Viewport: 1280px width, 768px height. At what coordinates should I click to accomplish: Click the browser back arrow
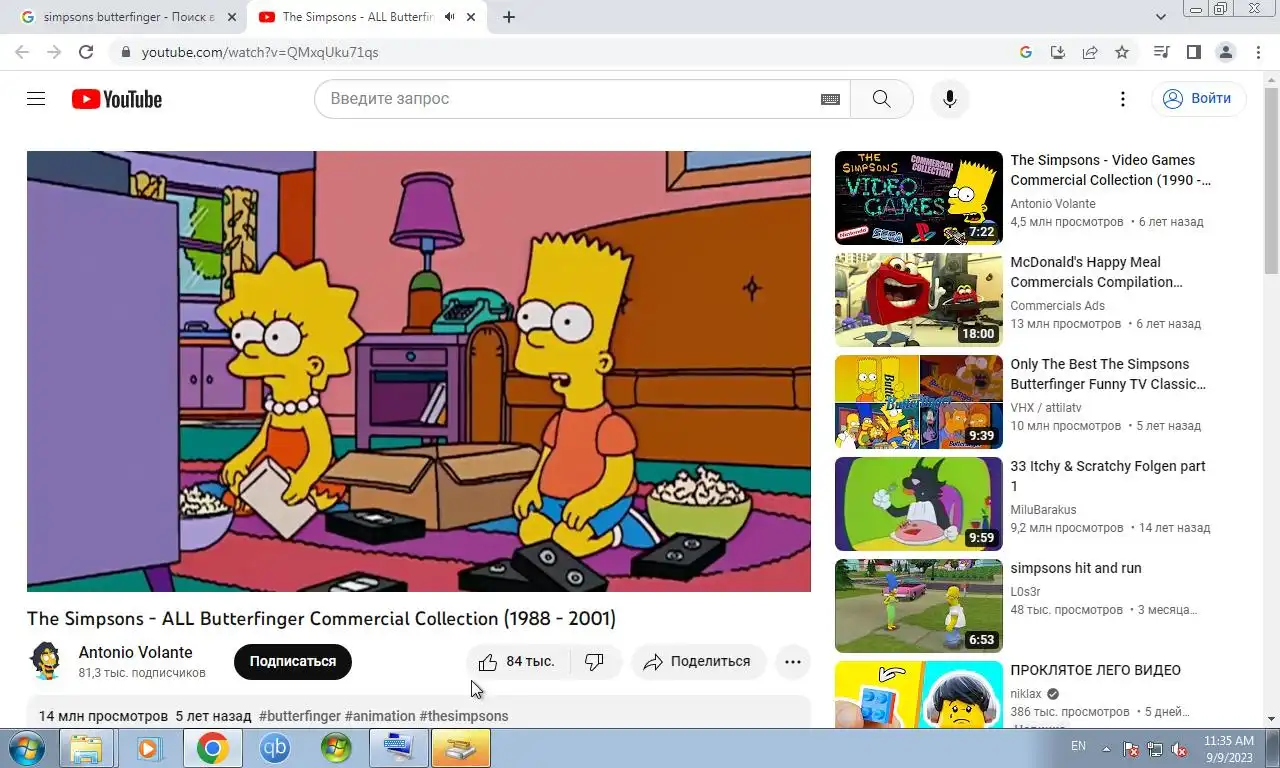22,52
